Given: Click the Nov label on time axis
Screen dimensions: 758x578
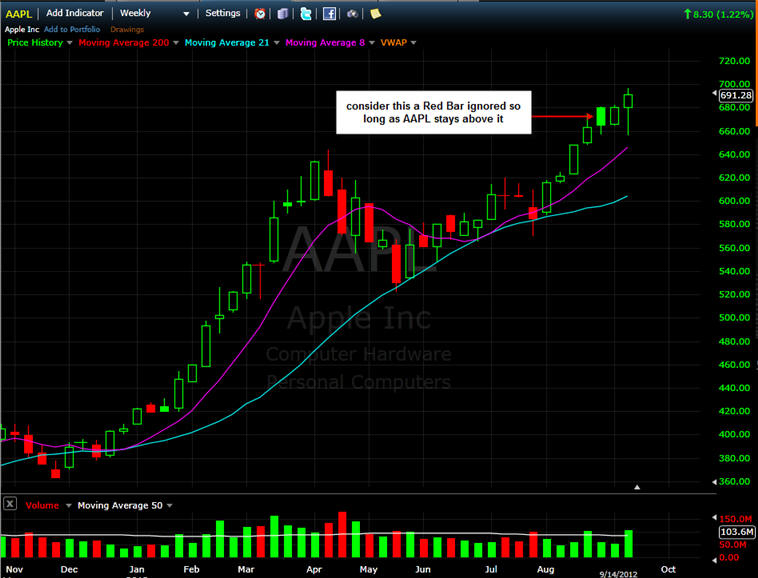Looking at the screenshot, I should (x=15, y=569).
